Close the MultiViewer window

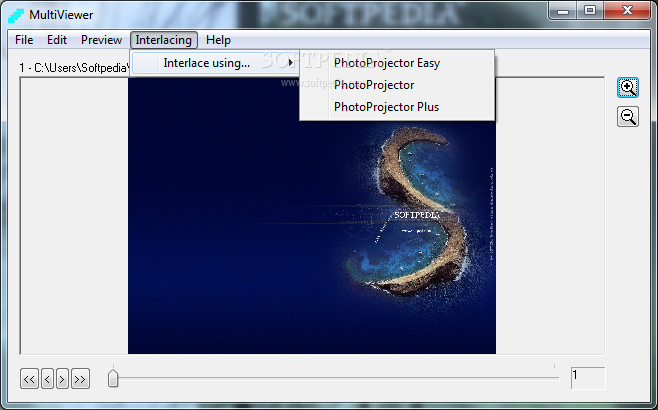coord(628,11)
